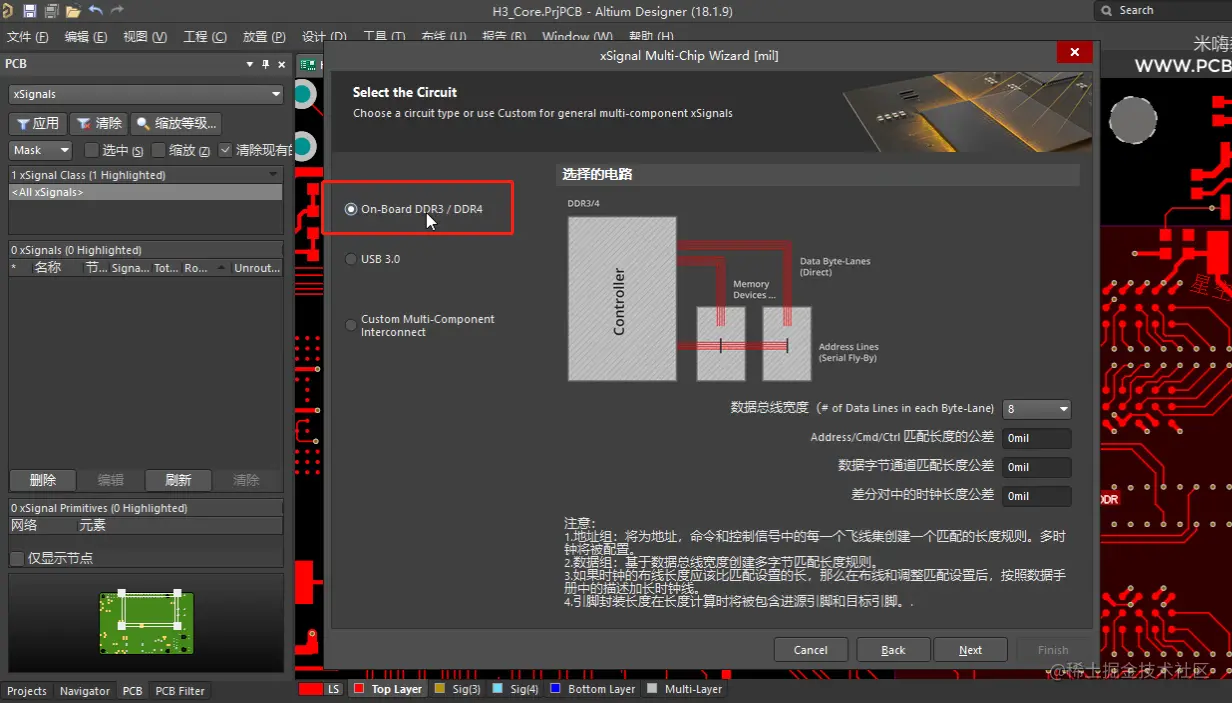Click Address/Cmd/Ctrl tolerance field
The width and height of the screenshot is (1232, 703).
pos(1037,438)
